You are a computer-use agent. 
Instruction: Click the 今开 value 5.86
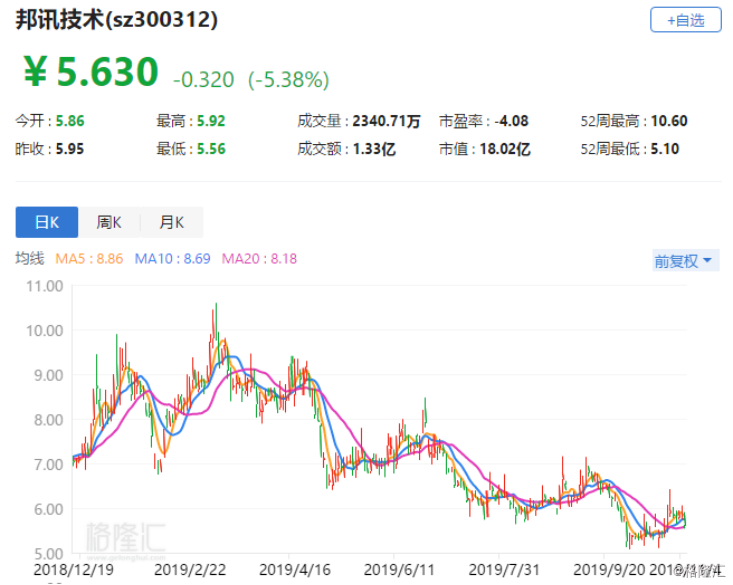(70, 121)
